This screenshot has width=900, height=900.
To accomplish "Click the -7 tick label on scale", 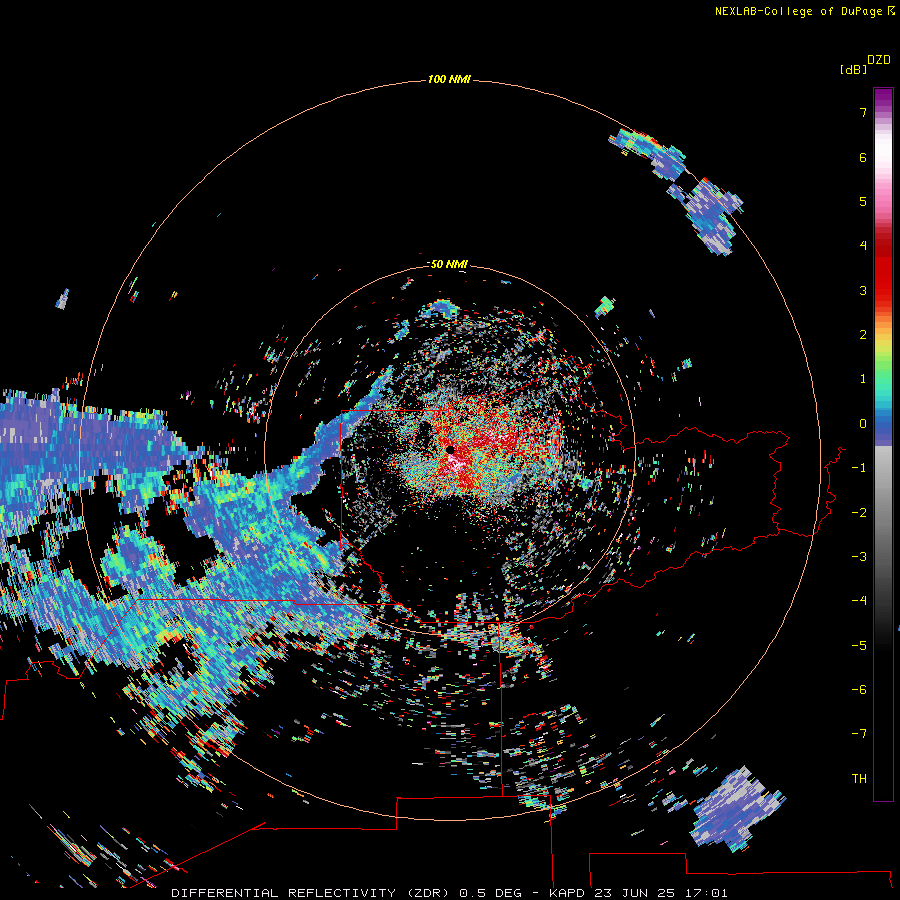I will tap(859, 734).
